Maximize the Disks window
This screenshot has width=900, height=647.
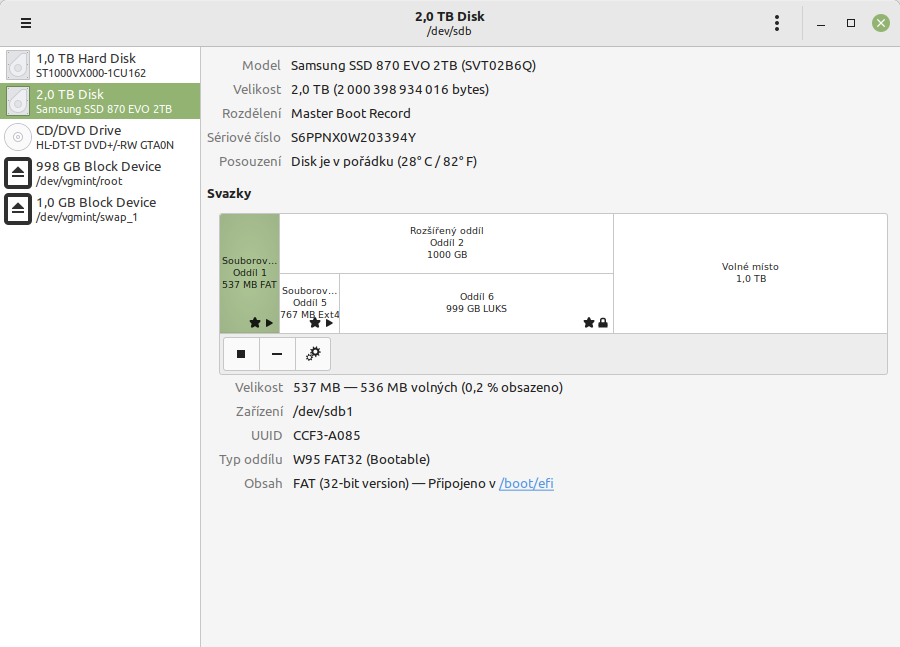(850, 23)
